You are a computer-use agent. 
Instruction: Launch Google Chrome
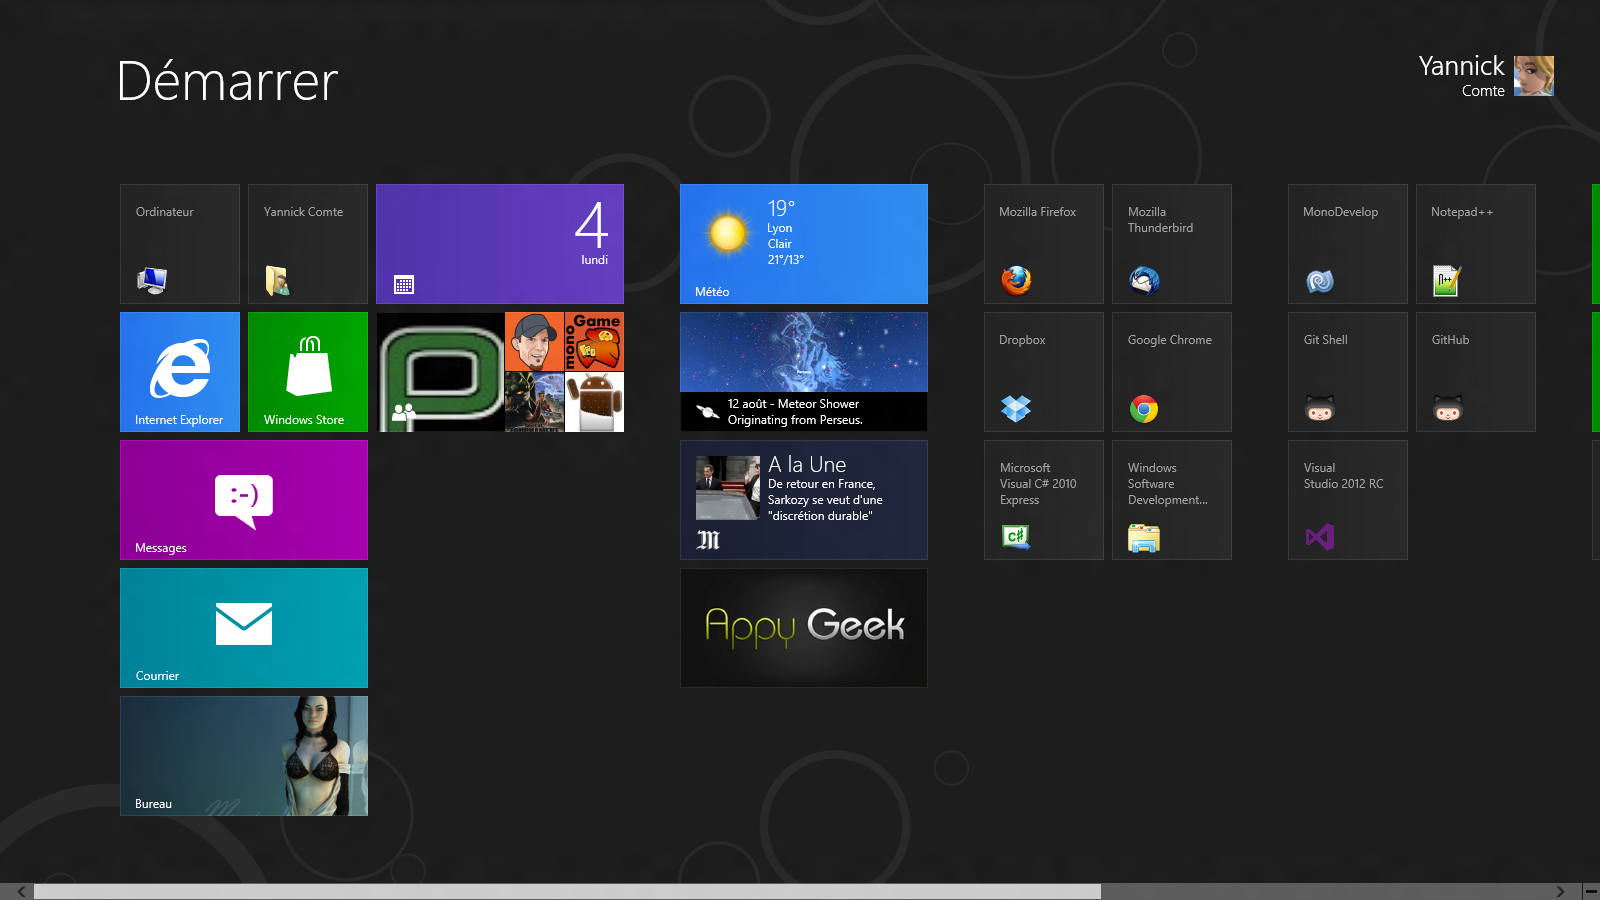coord(1172,372)
